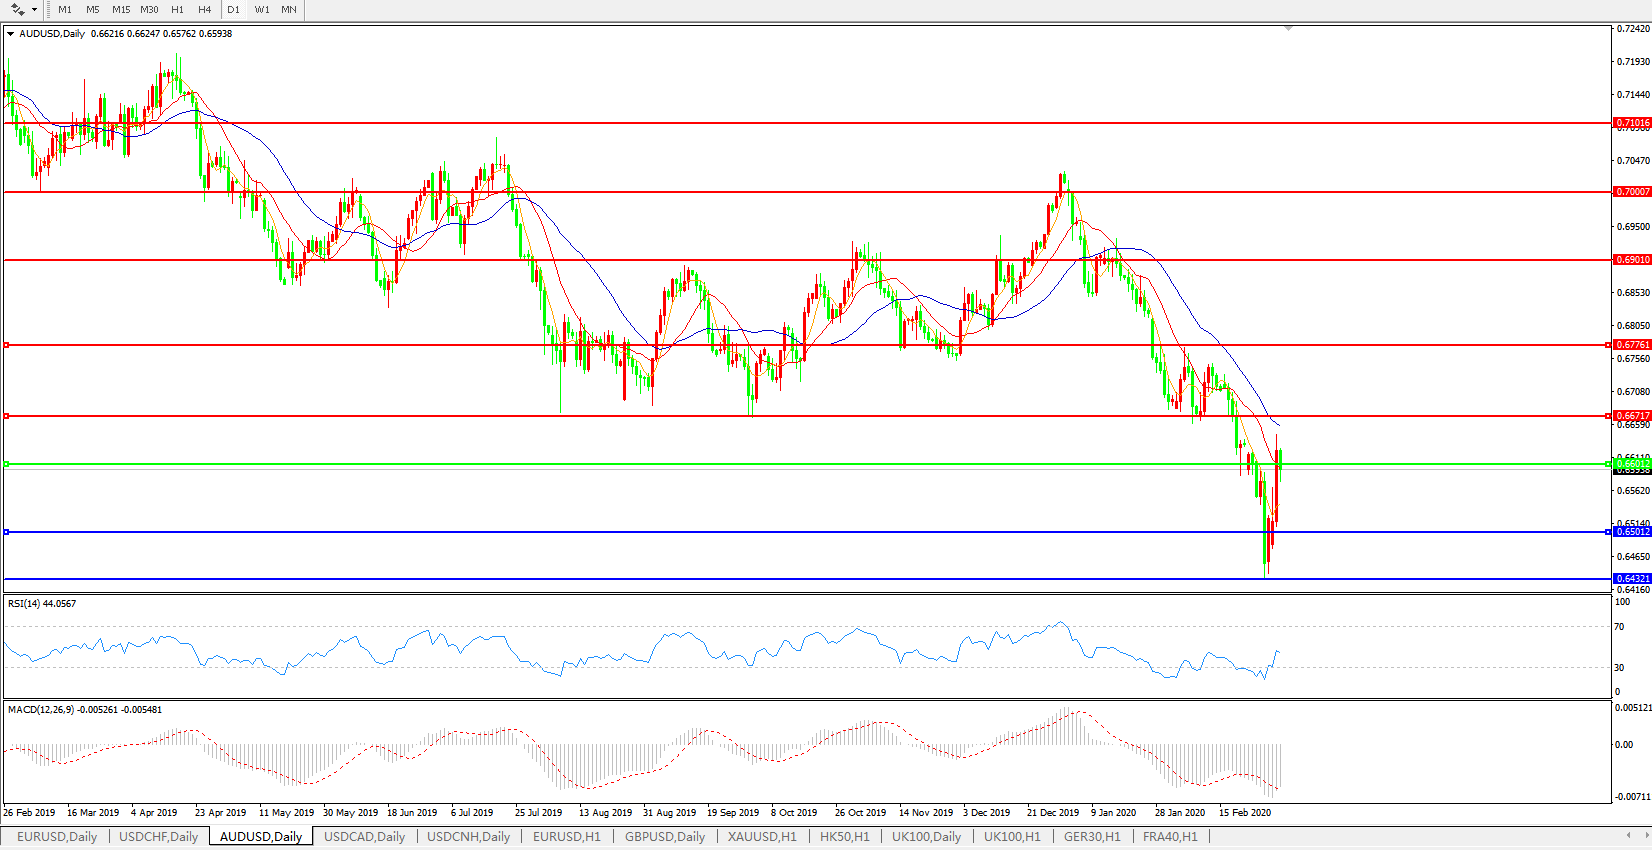Go to the FRA40,H1 chart tab
Viewport: 1652px width, 850px height.
tap(1170, 836)
